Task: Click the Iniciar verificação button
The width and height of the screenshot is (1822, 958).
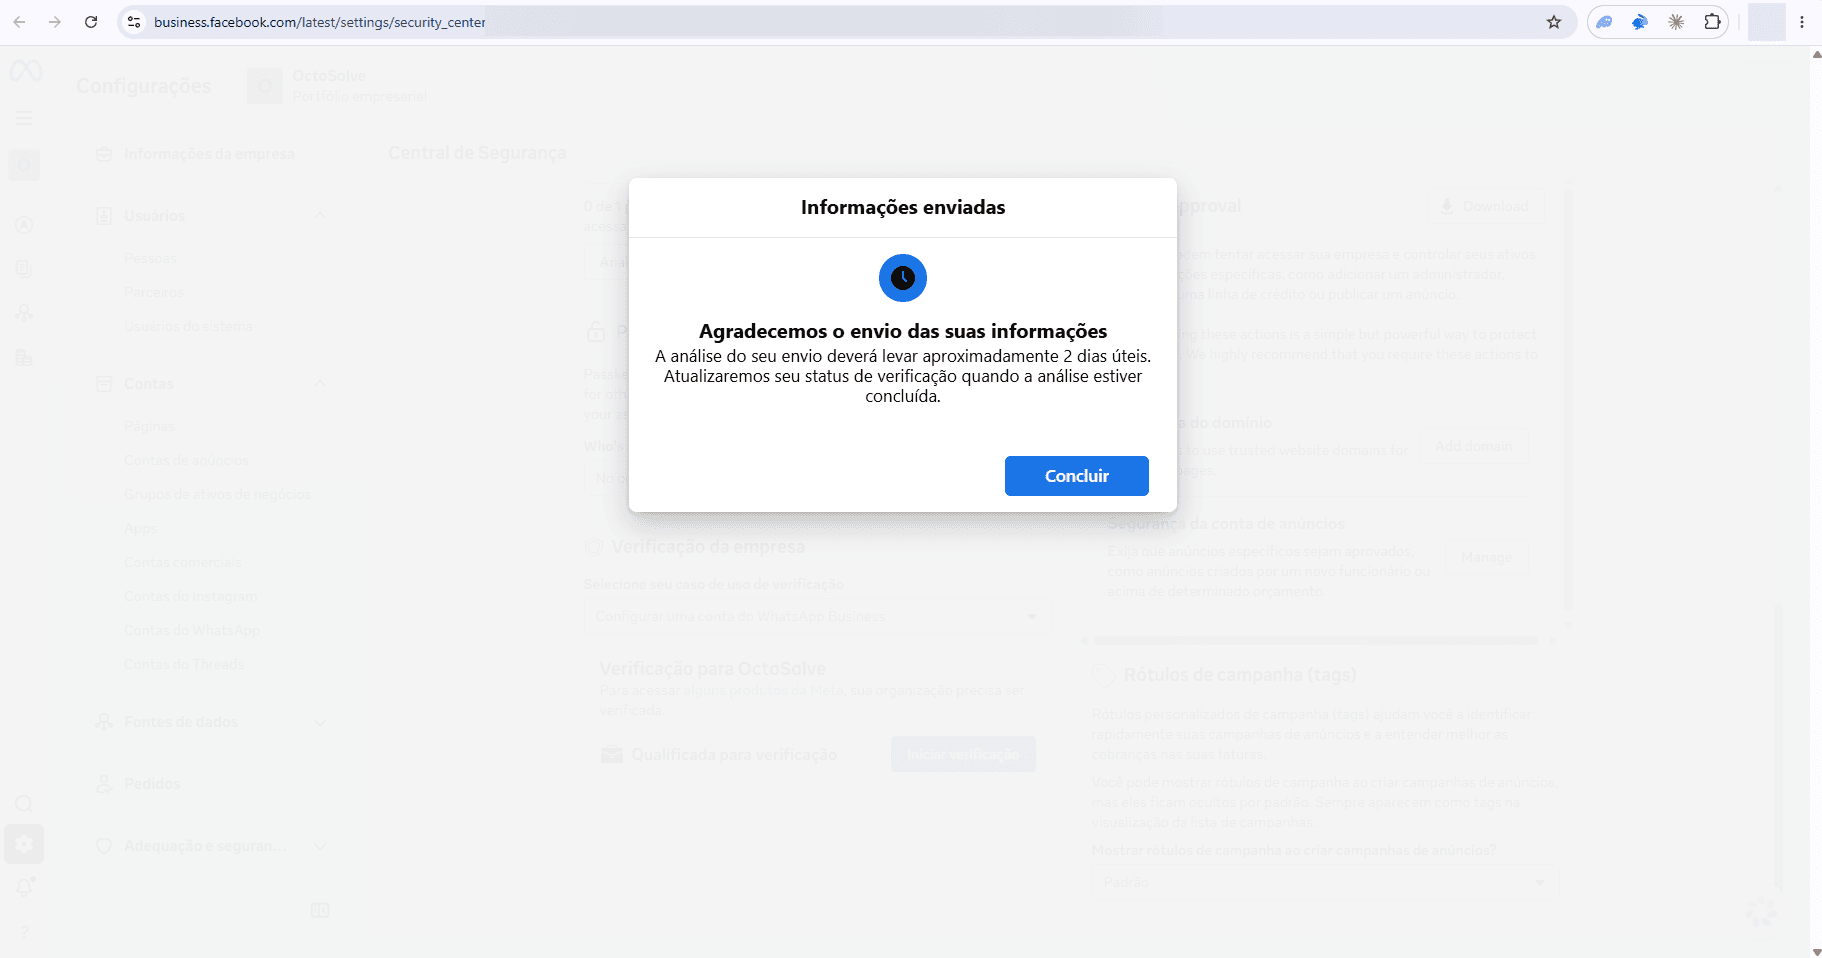Action: [963, 754]
